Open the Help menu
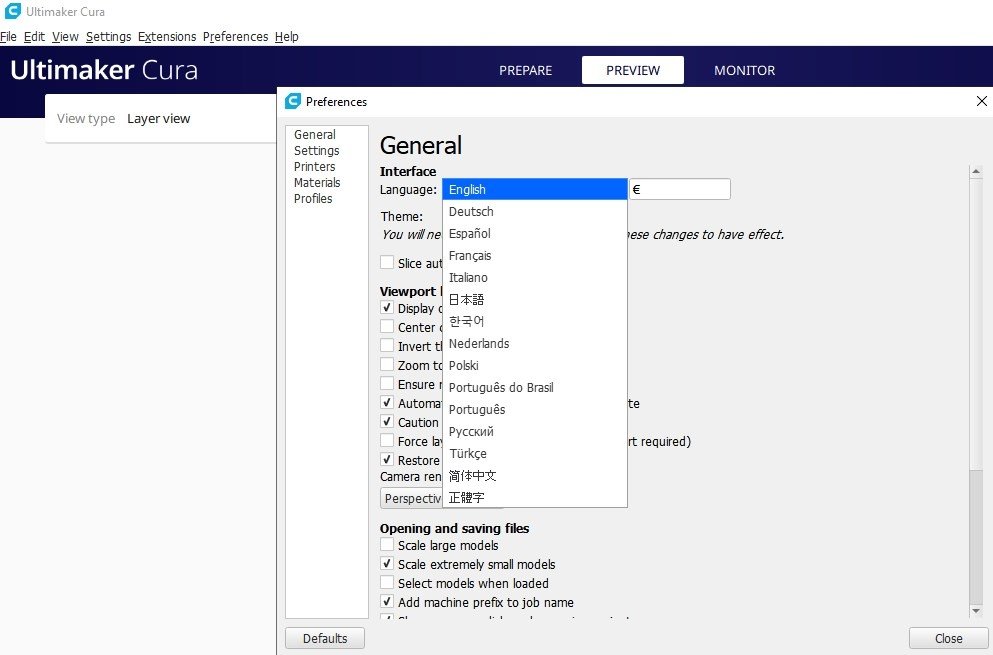Viewport: 993px width, 655px height. tap(286, 37)
